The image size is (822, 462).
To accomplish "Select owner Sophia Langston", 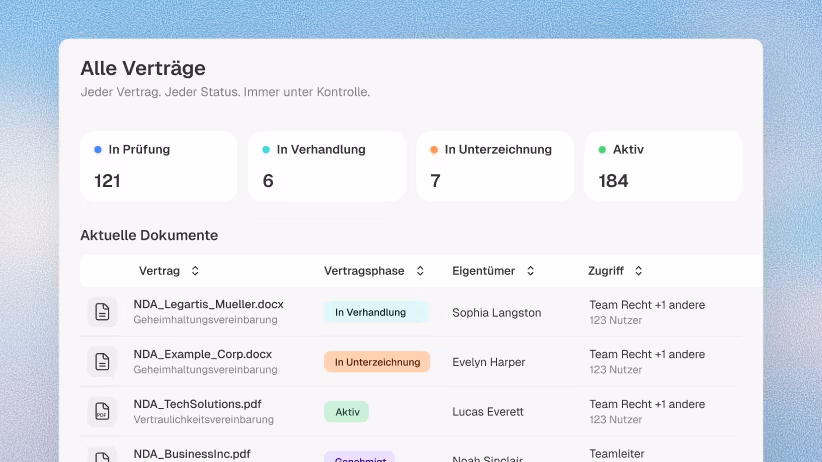I will [x=496, y=313].
